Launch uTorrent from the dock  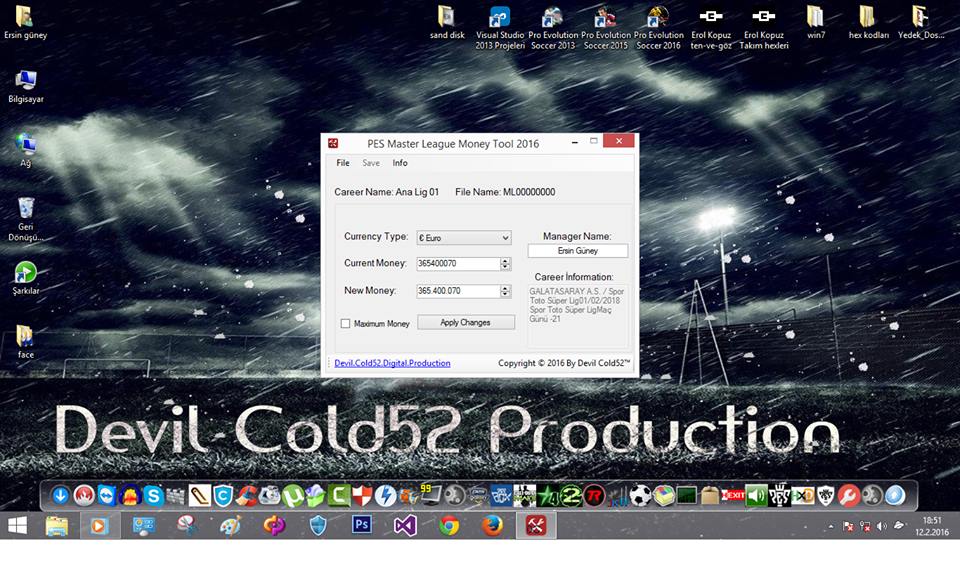(x=293, y=495)
